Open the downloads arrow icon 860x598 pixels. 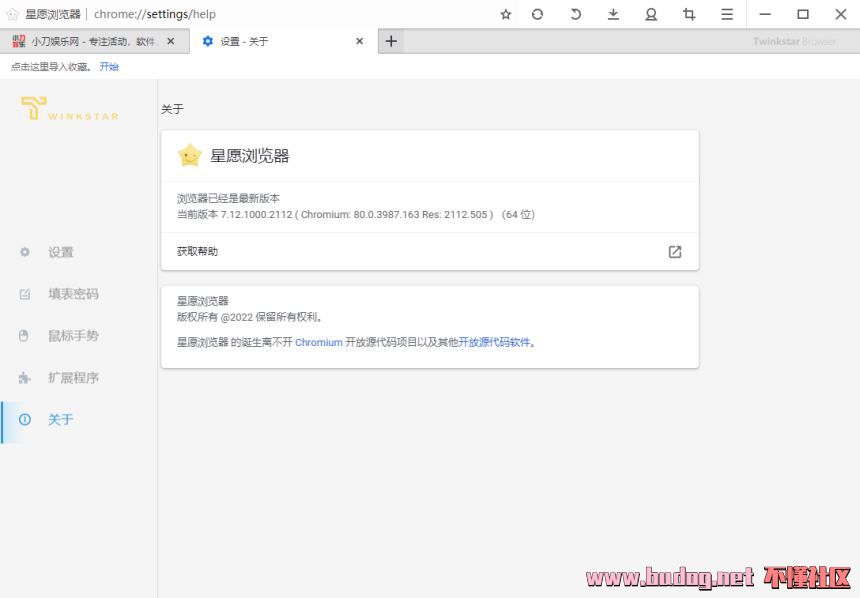pos(613,14)
